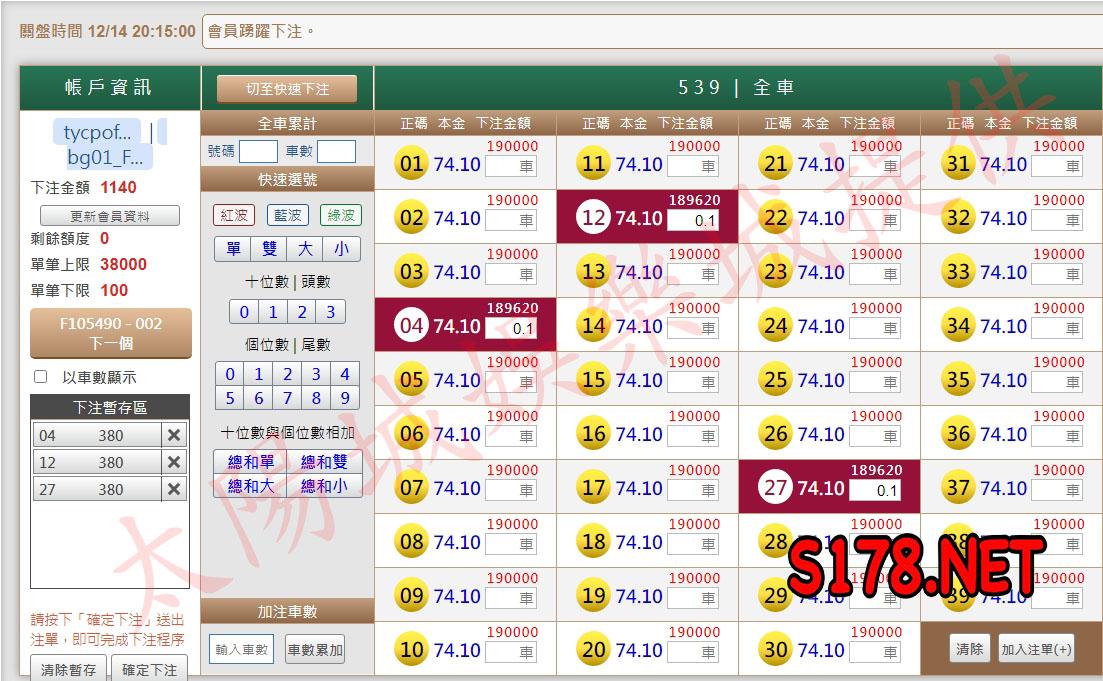Toggle the 小 (small) quick-select
Image resolution: width=1103 pixels, height=681 pixels.
(342, 249)
